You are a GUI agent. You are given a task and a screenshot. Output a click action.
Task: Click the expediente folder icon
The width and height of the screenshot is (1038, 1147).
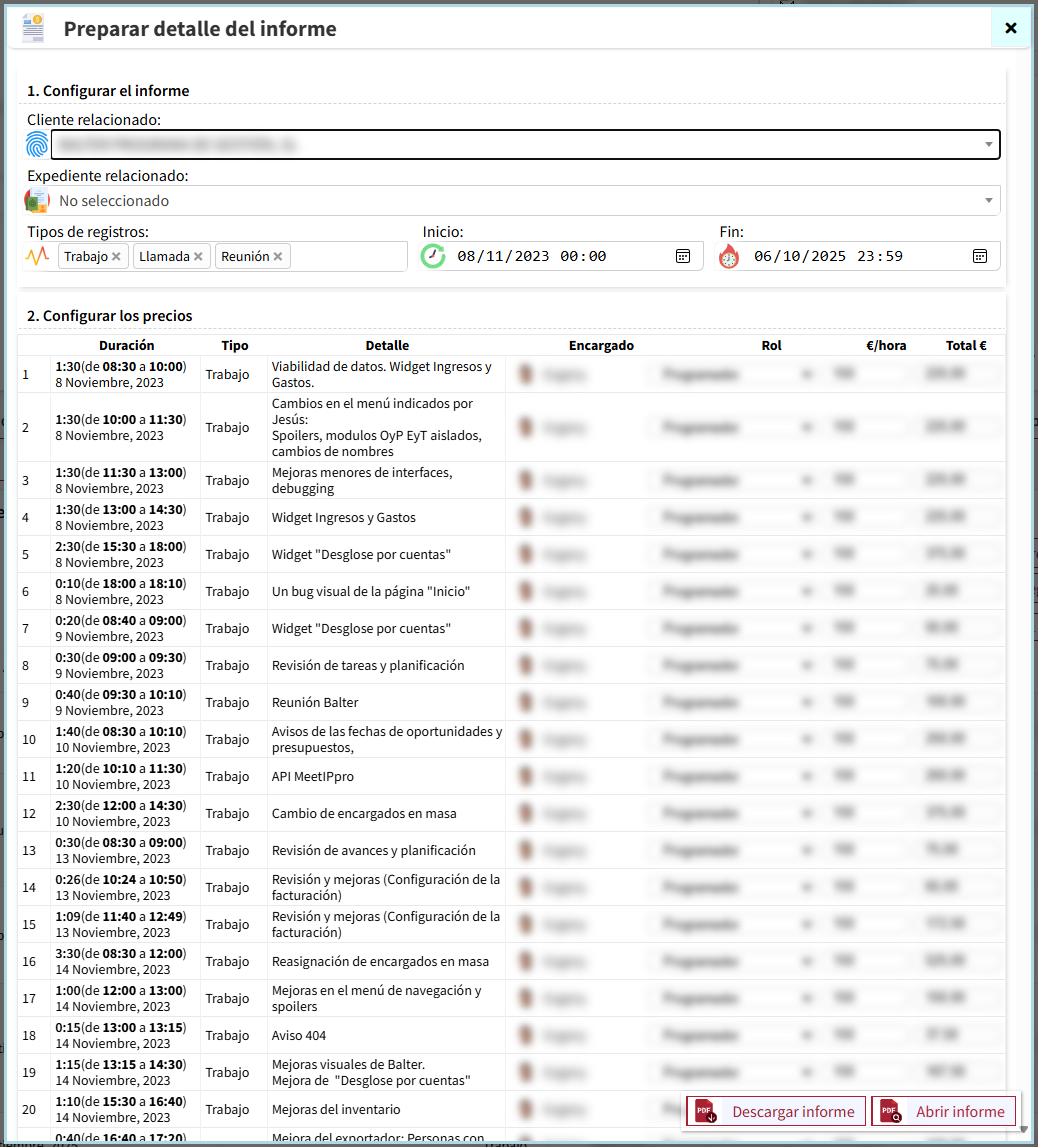37,201
